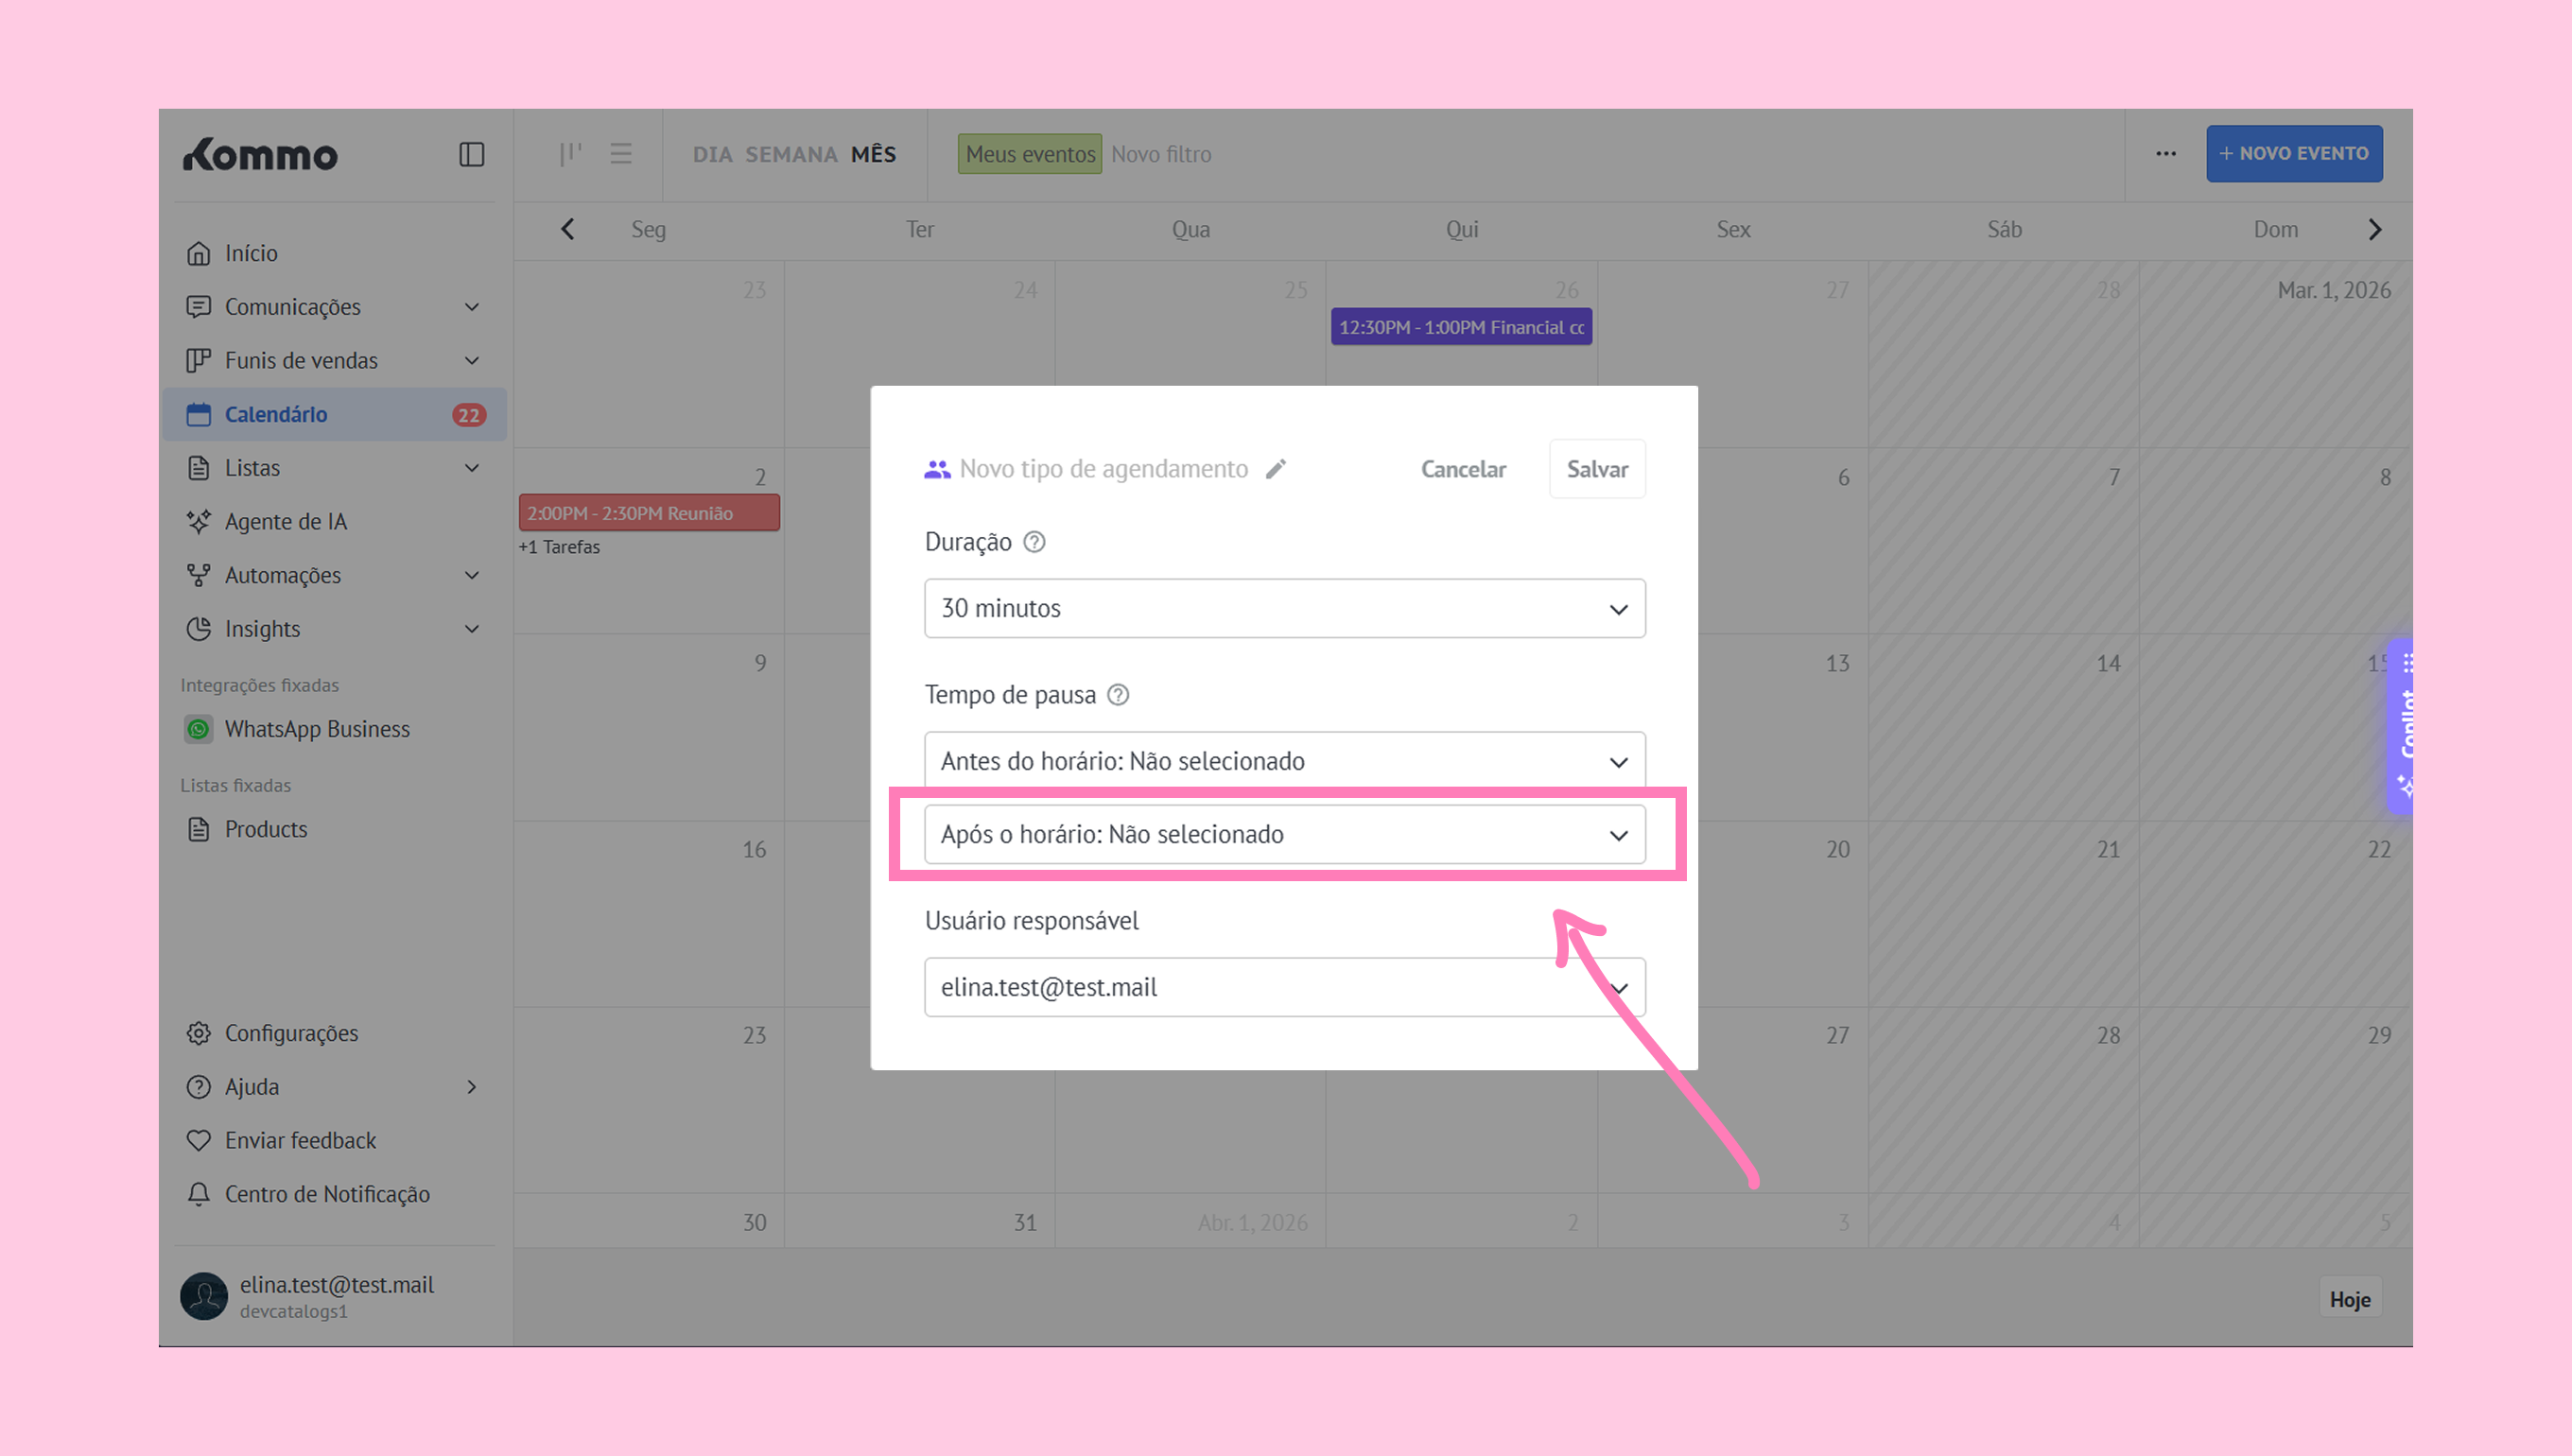Viewport: 2572px width, 1456px height.
Task: Switch to the list view icon
Action: coord(621,154)
